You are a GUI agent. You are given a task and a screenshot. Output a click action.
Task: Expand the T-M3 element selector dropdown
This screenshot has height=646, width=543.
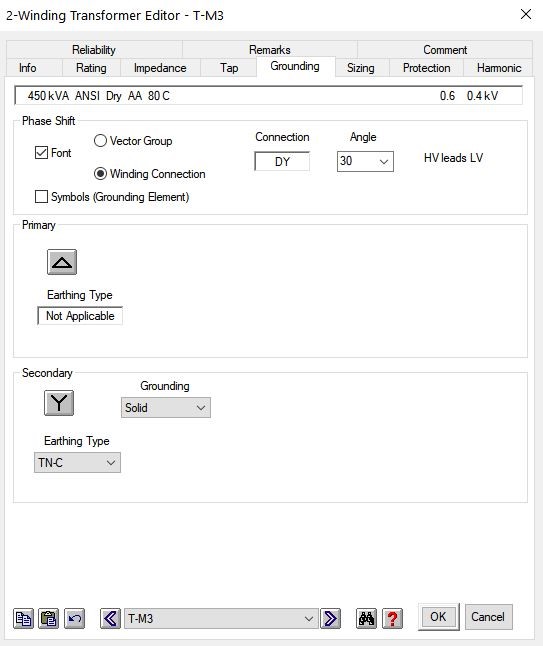[221, 618]
